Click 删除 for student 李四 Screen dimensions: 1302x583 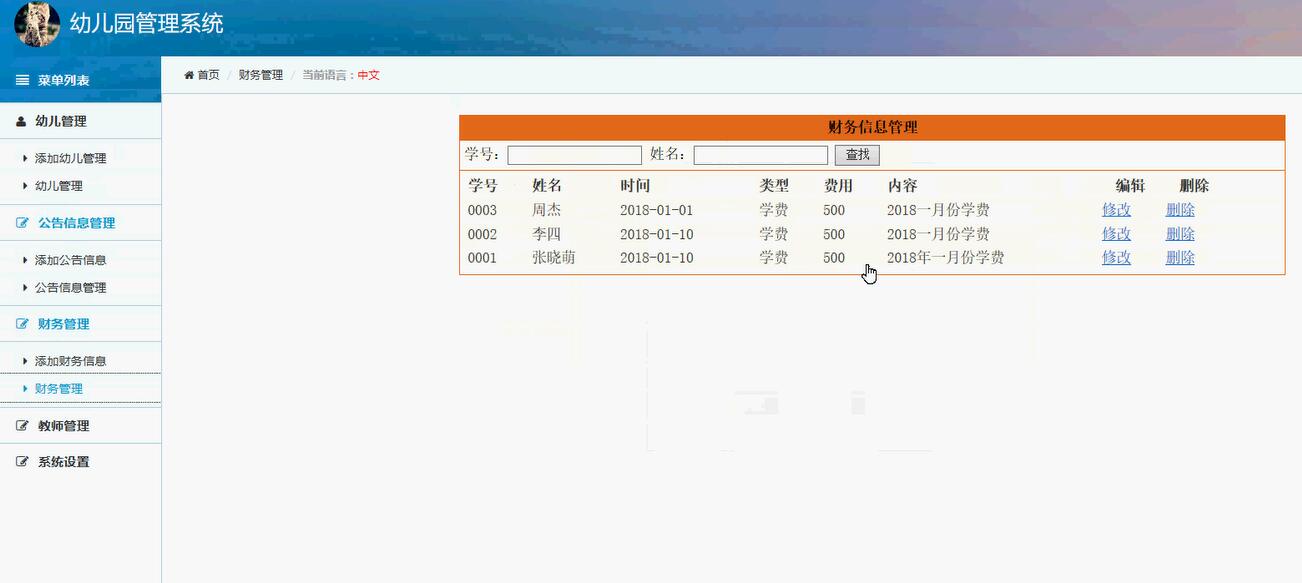pos(1180,234)
